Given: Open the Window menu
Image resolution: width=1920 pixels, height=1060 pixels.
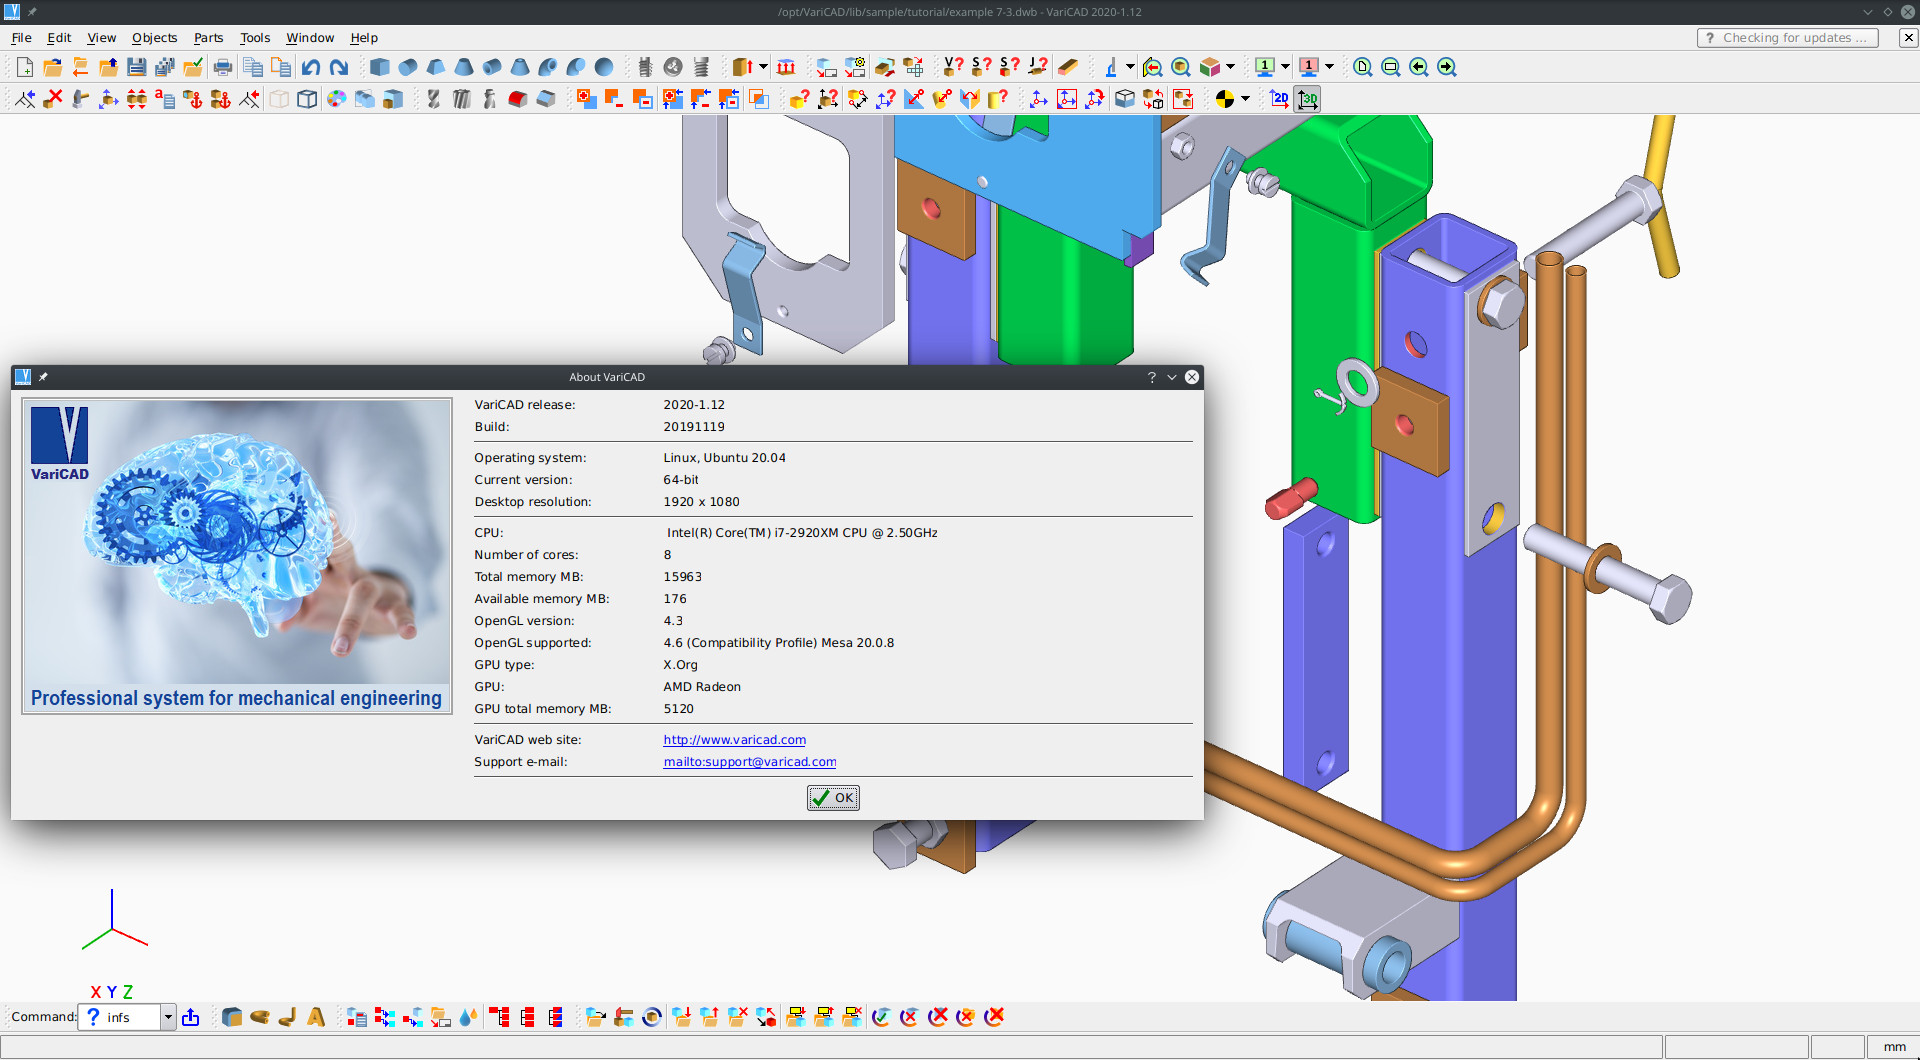Looking at the screenshot, I should click(310, 38).
